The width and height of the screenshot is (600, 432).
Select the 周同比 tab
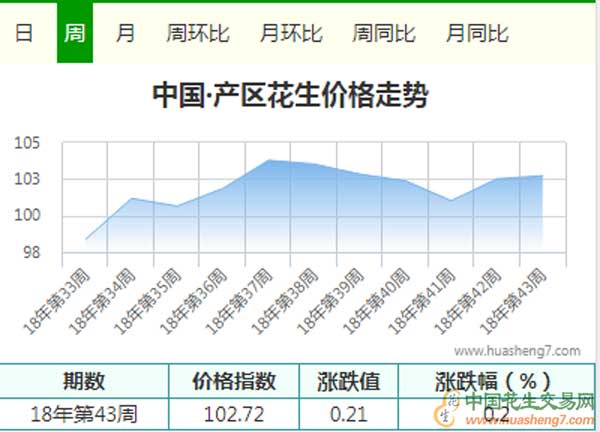[x=384, y=32]
